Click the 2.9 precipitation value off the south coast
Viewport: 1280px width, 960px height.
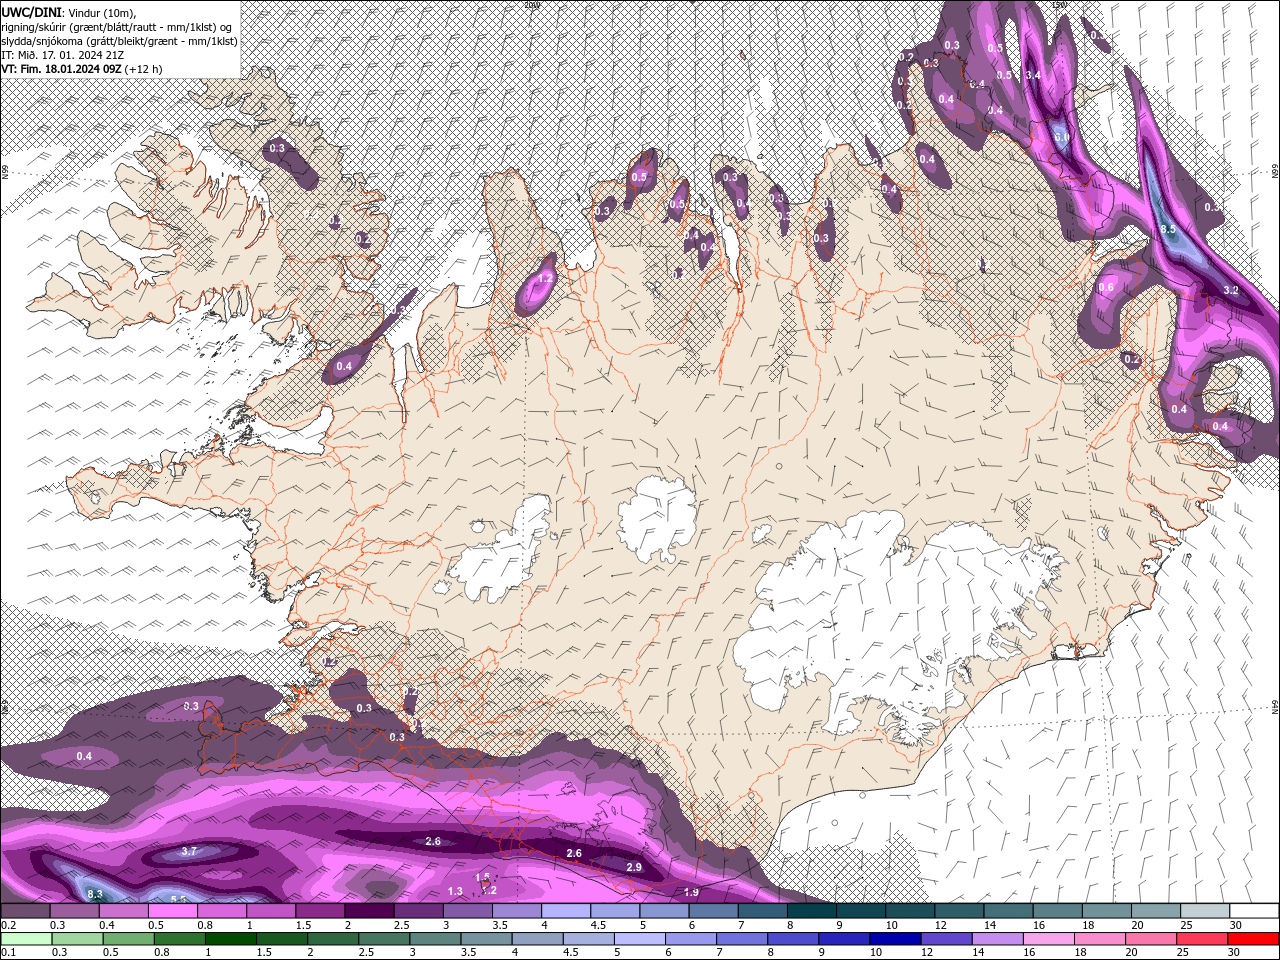(x=633, y=867)
